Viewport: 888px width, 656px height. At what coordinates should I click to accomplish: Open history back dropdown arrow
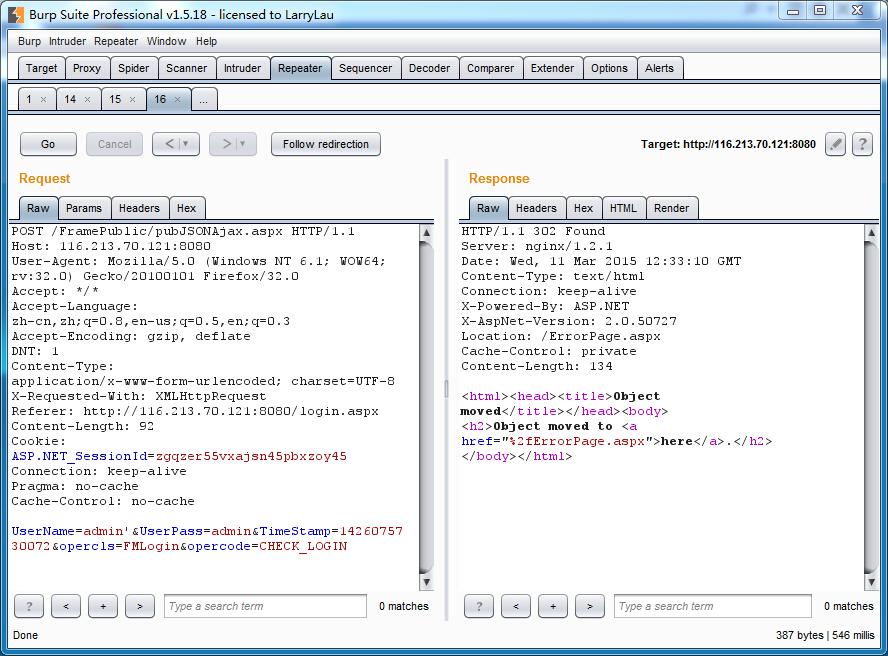[186, 144]
